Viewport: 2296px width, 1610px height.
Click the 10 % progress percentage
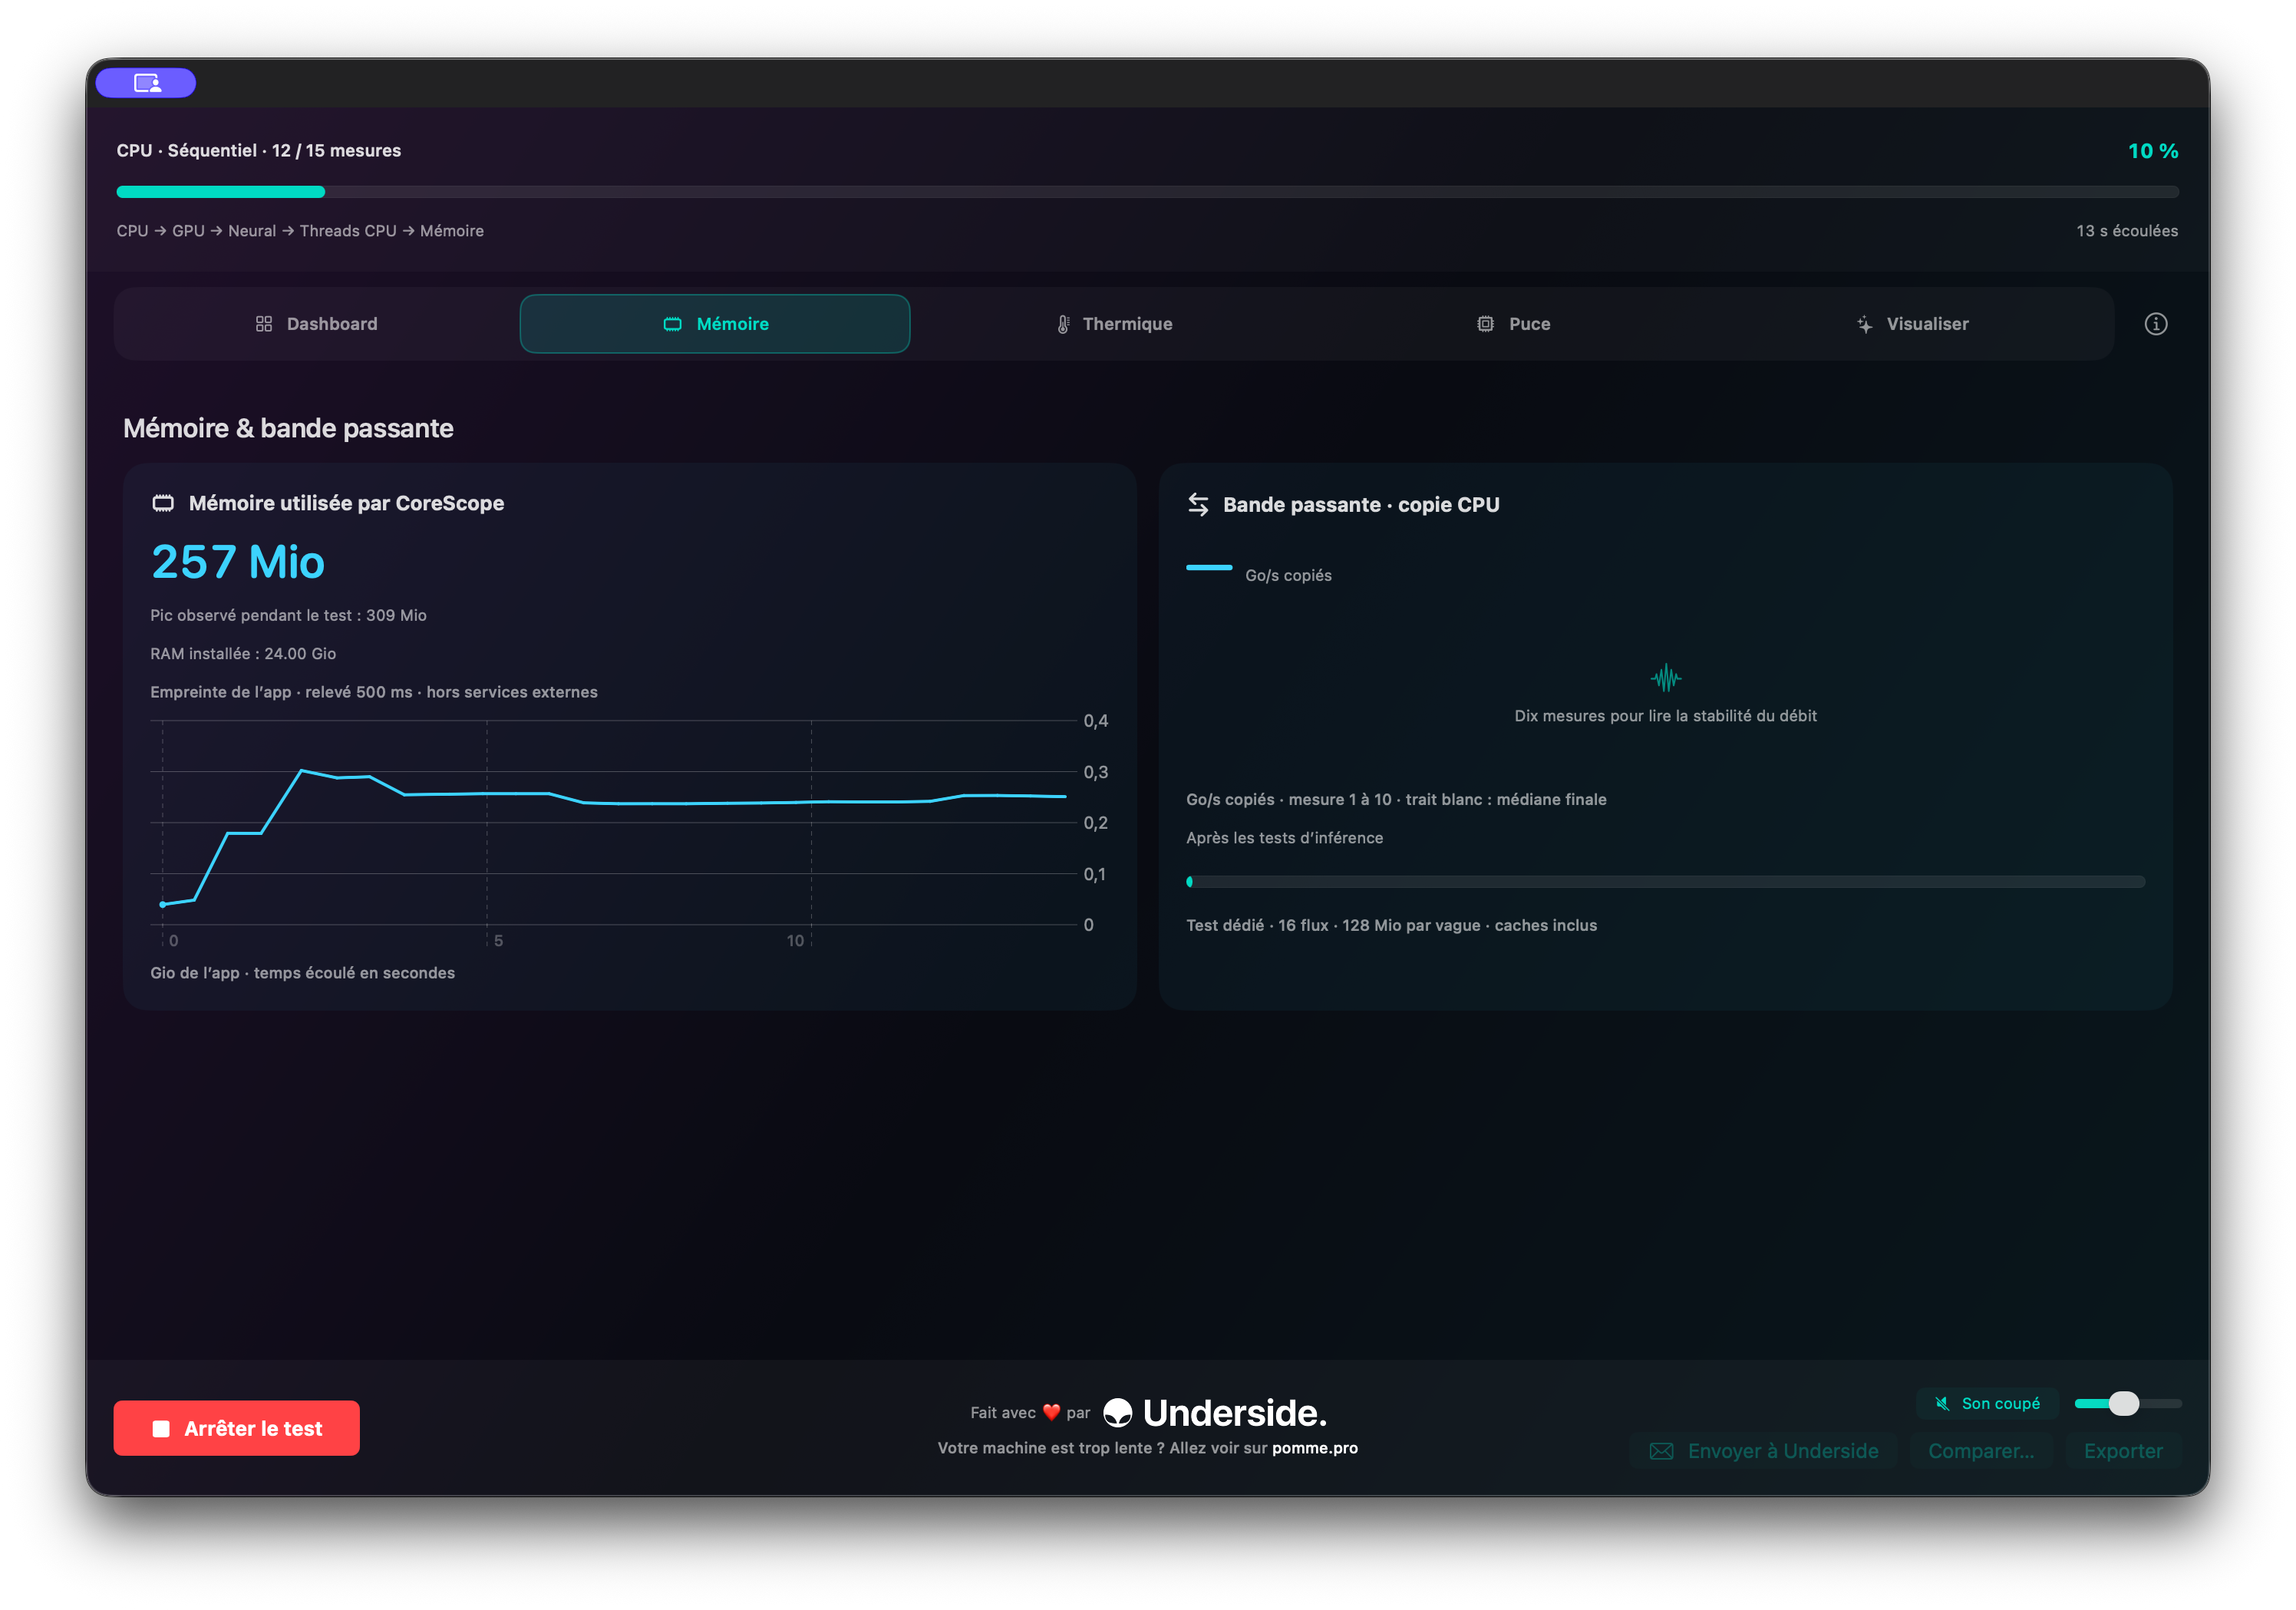pos(2152,151)
